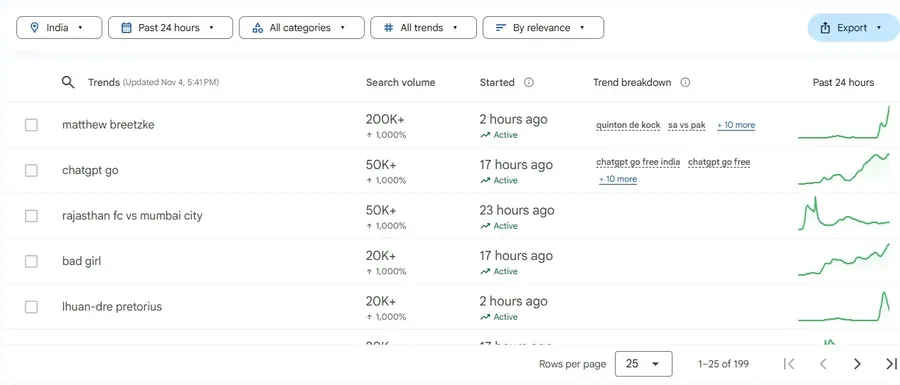The width and height of the screenshot is (900, 385).
Task: Go to the first page of results
Action: click(x=789, y=364)
